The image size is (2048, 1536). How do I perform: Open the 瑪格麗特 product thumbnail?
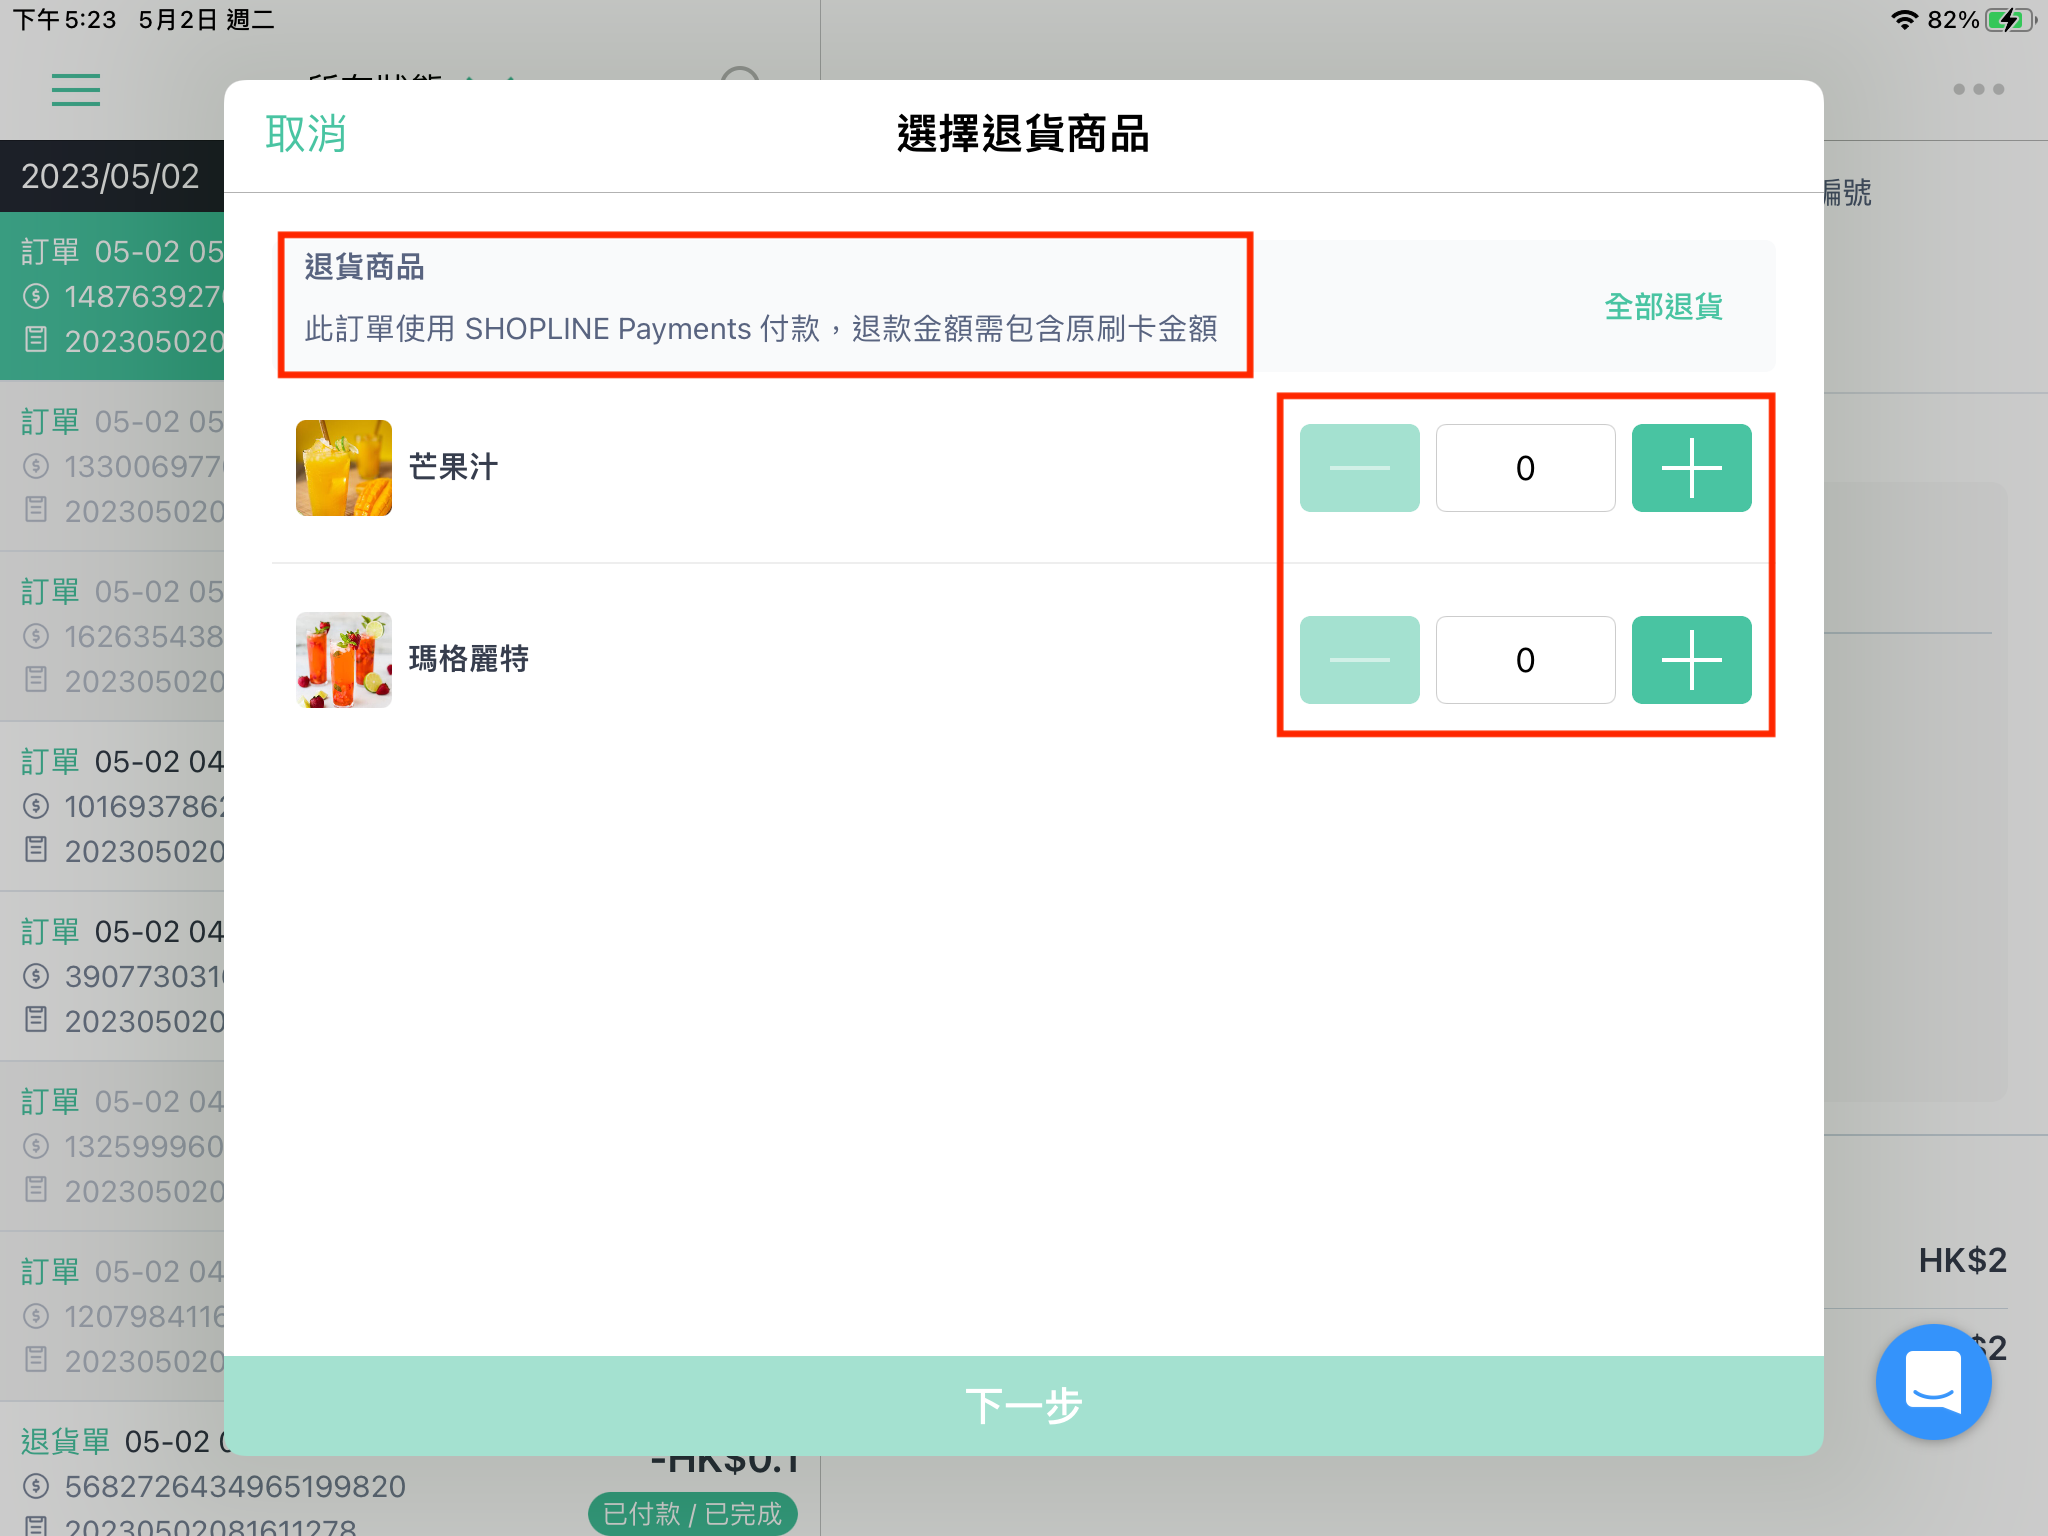pyautogui.click(x=344, y=660)
